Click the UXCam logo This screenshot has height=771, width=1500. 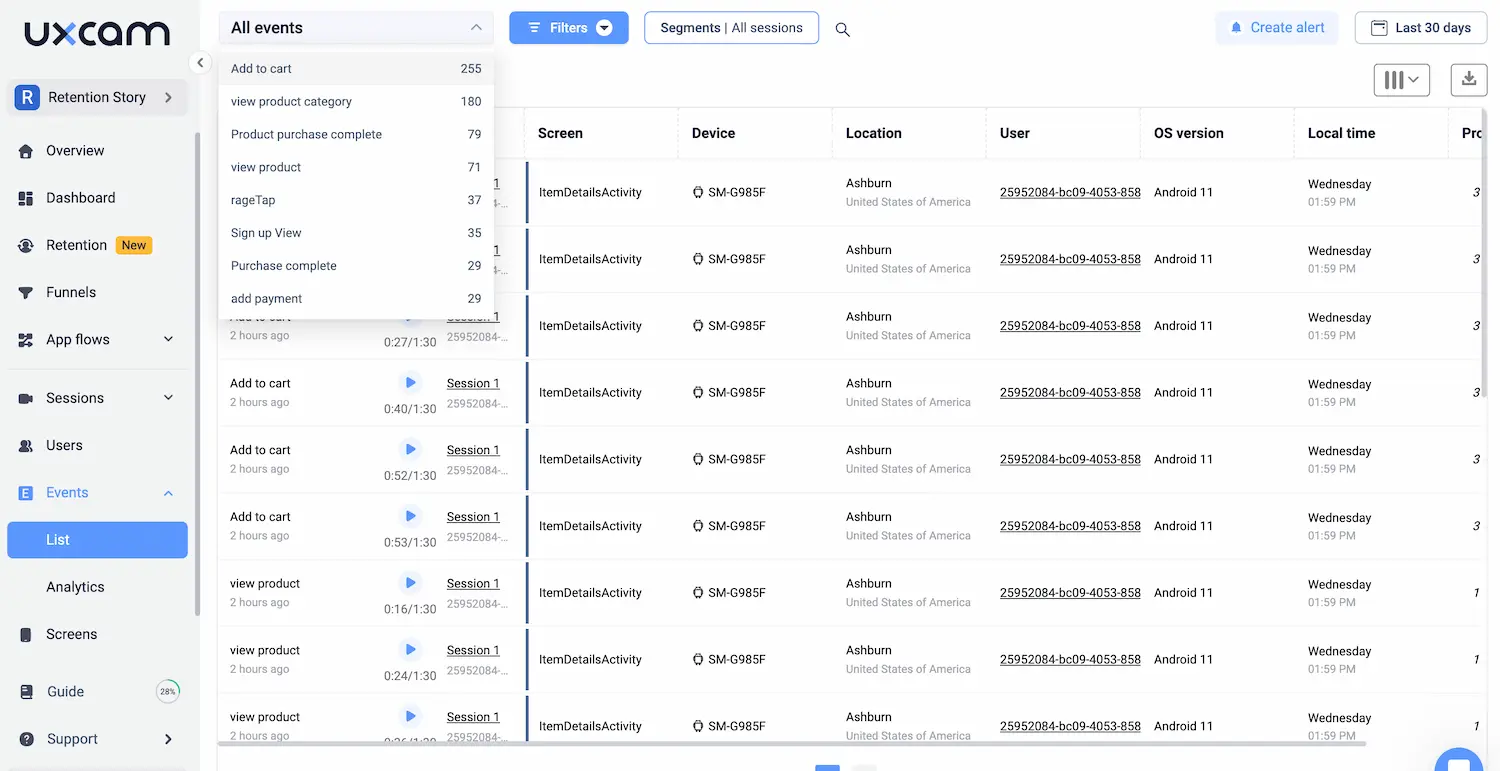(x=97, y=33)
